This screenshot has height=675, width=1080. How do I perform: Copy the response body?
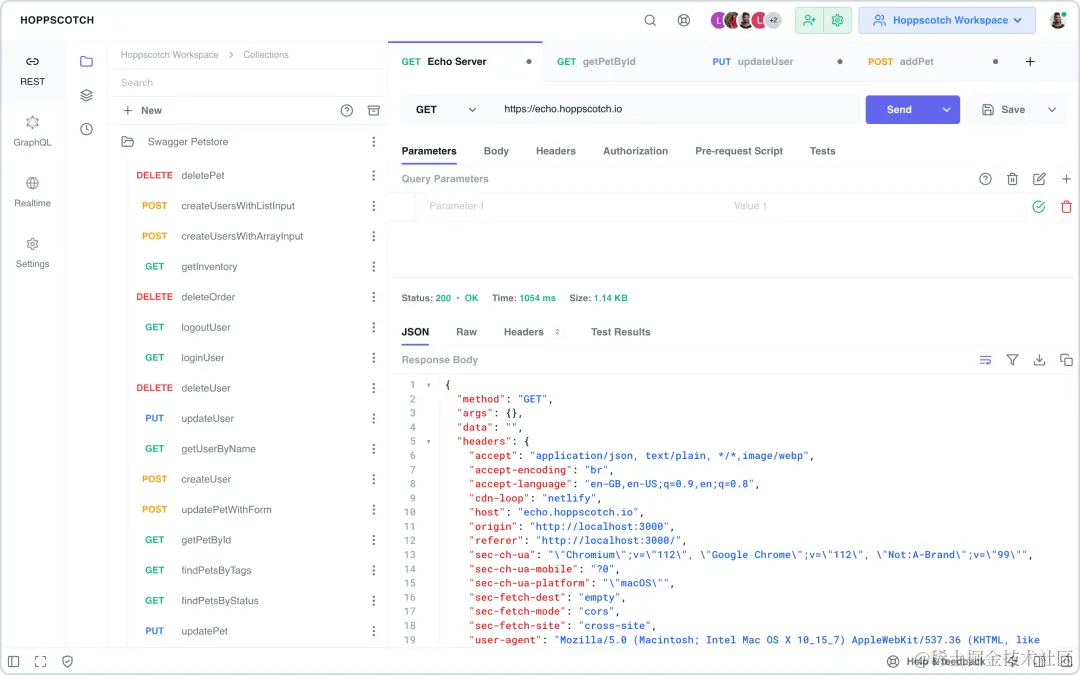tap(1066, 360)
